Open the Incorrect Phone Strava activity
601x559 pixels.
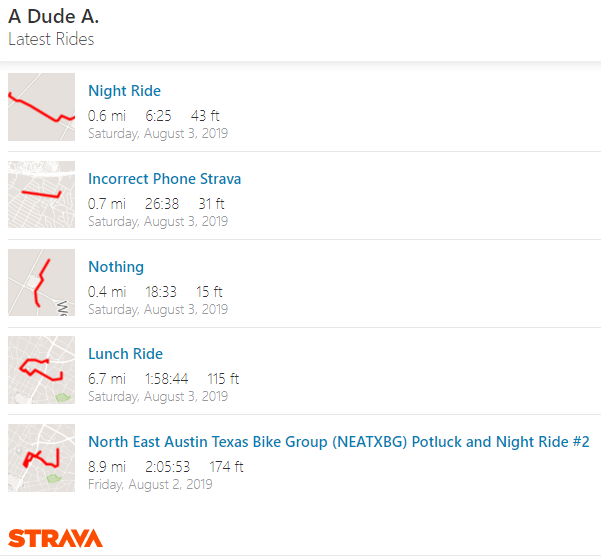164,179
